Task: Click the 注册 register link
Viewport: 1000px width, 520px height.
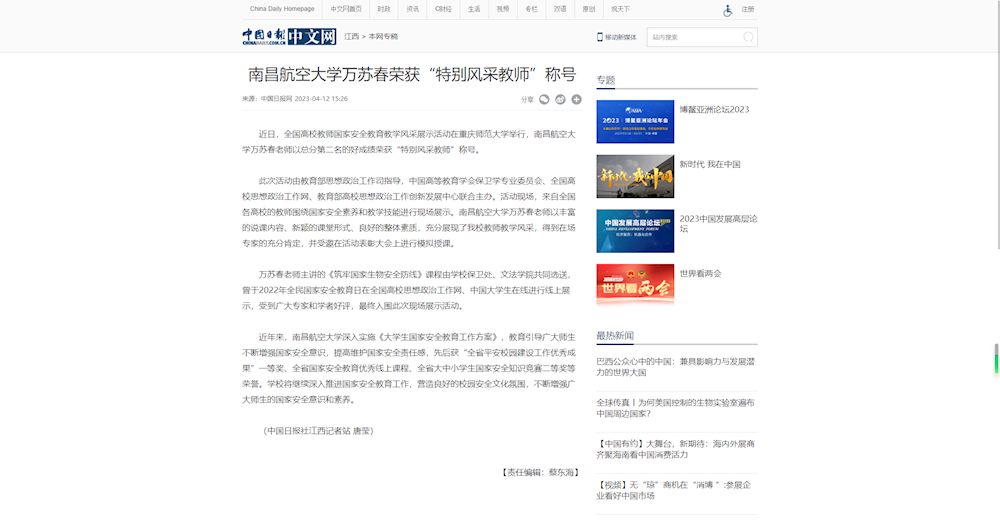Action: point(748,10)
